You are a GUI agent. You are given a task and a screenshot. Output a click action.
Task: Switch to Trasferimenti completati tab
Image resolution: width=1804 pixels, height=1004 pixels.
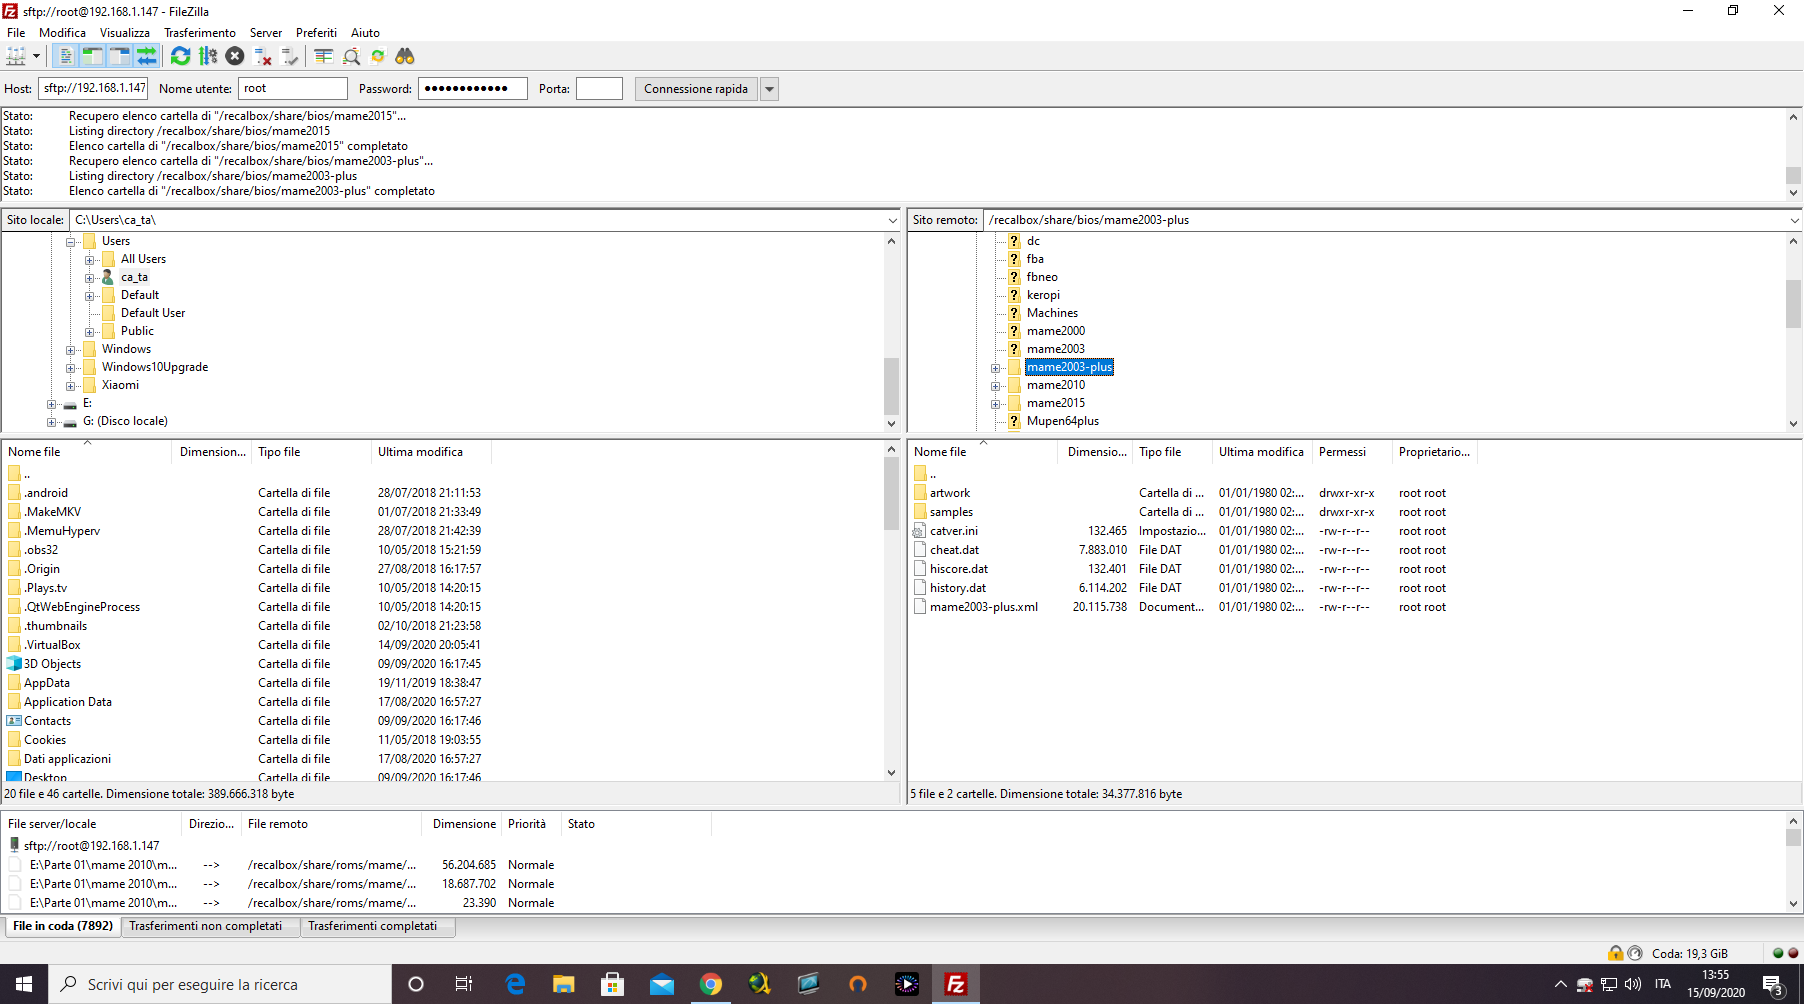(377, 926)
